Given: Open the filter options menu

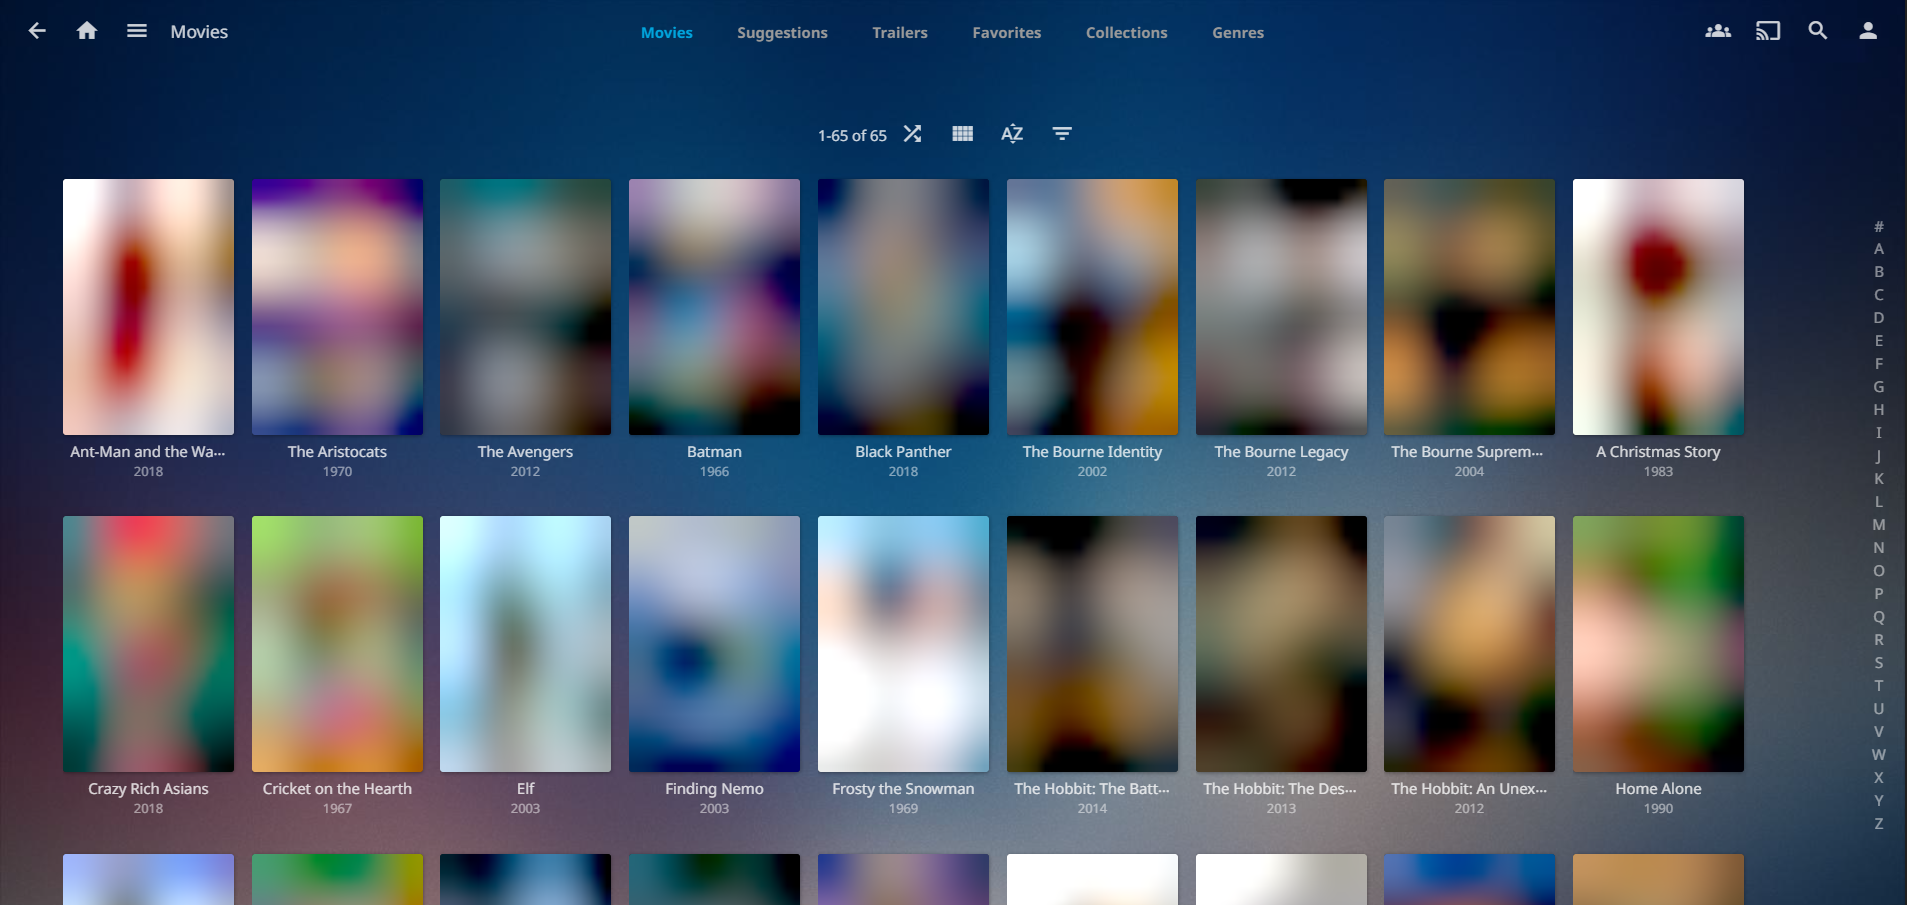Looking at the screenshot, I should (x=1062, y=134).
